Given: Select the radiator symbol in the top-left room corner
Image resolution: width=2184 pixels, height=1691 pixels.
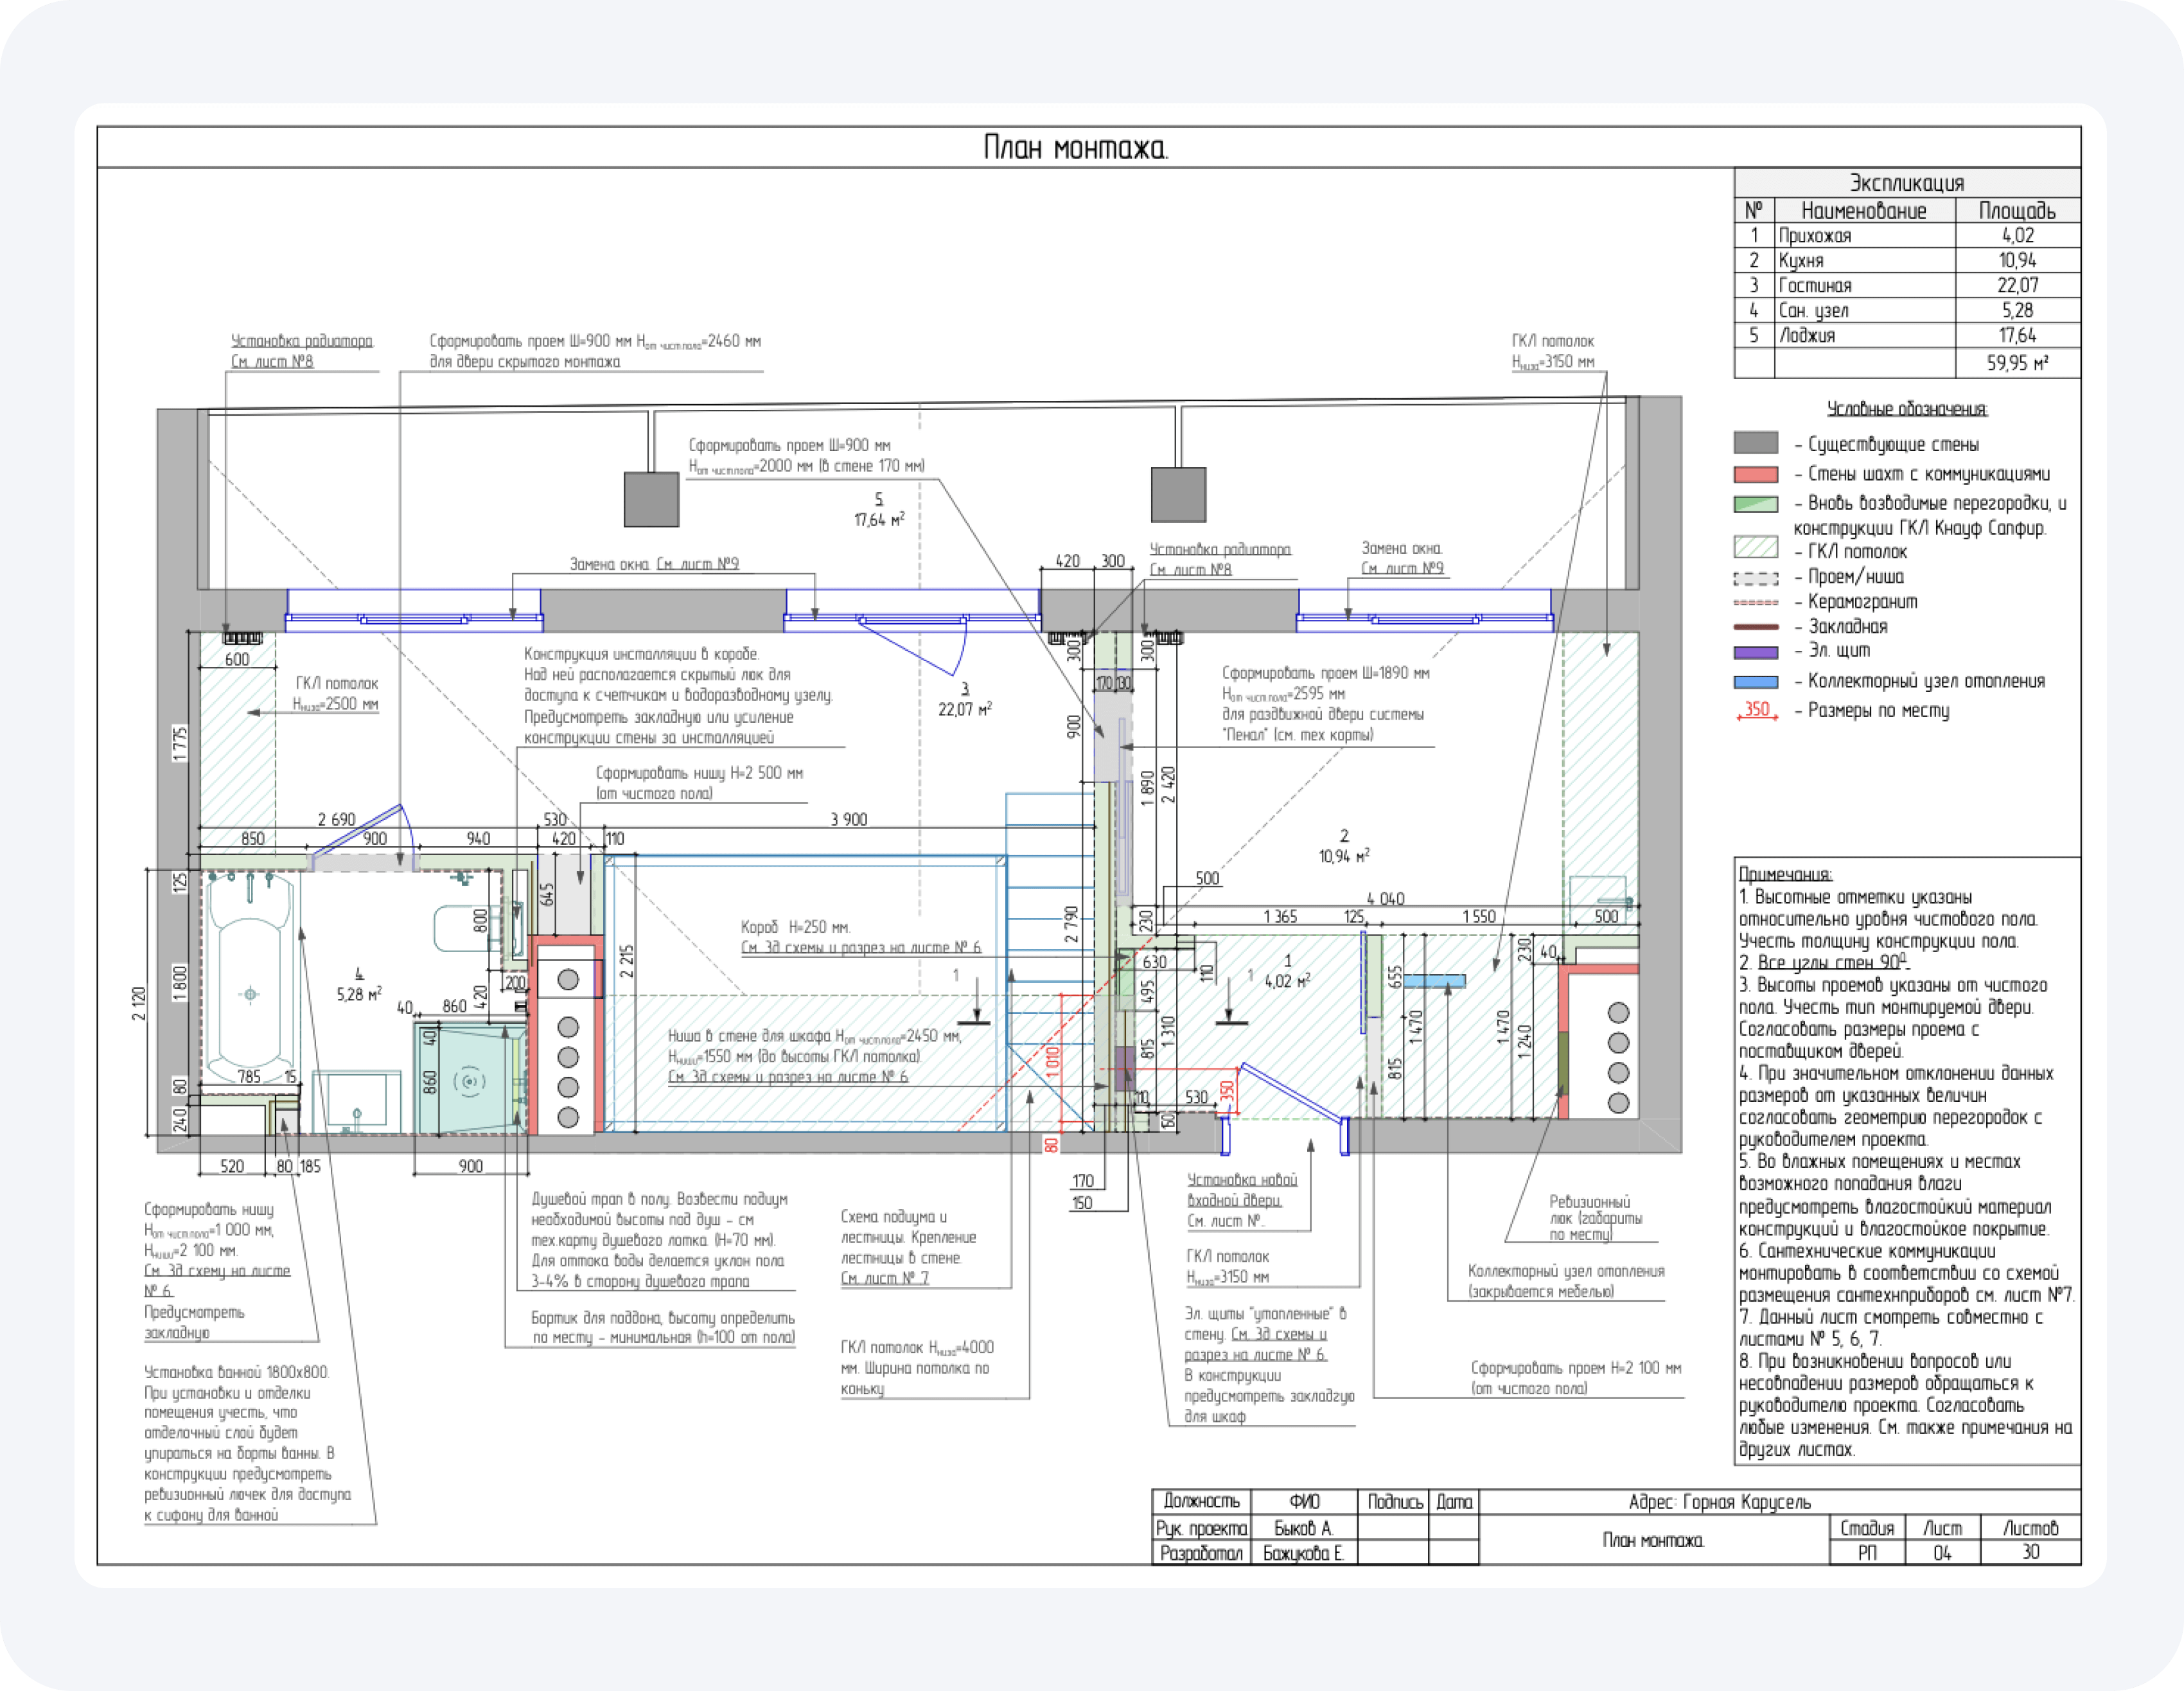Looking at the screenshot, I should click(241, 638).
